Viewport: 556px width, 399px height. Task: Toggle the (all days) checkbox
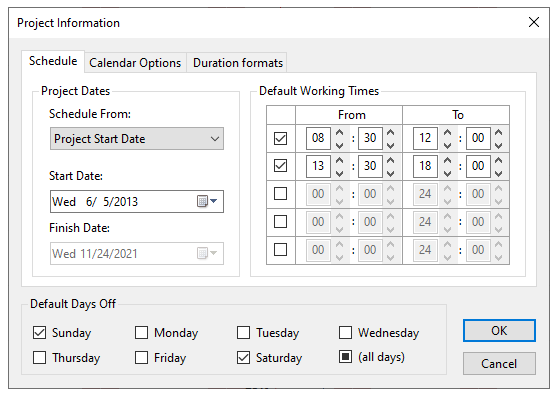coord(345,356)
